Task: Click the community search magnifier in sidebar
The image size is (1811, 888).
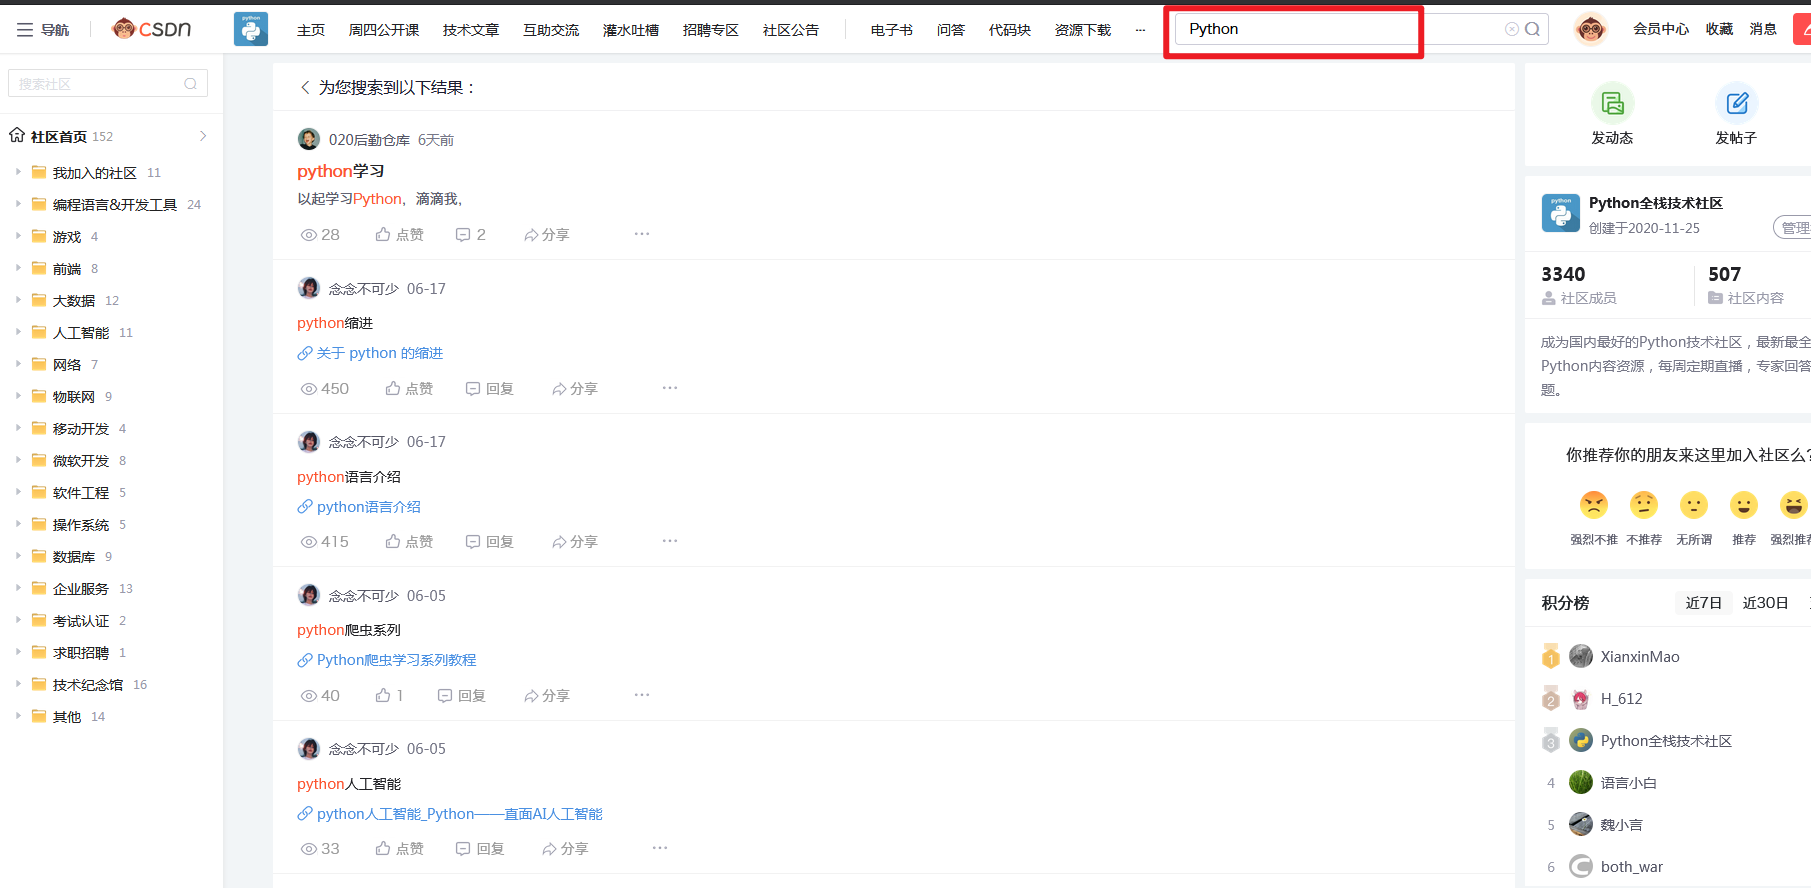Action: 190,84
